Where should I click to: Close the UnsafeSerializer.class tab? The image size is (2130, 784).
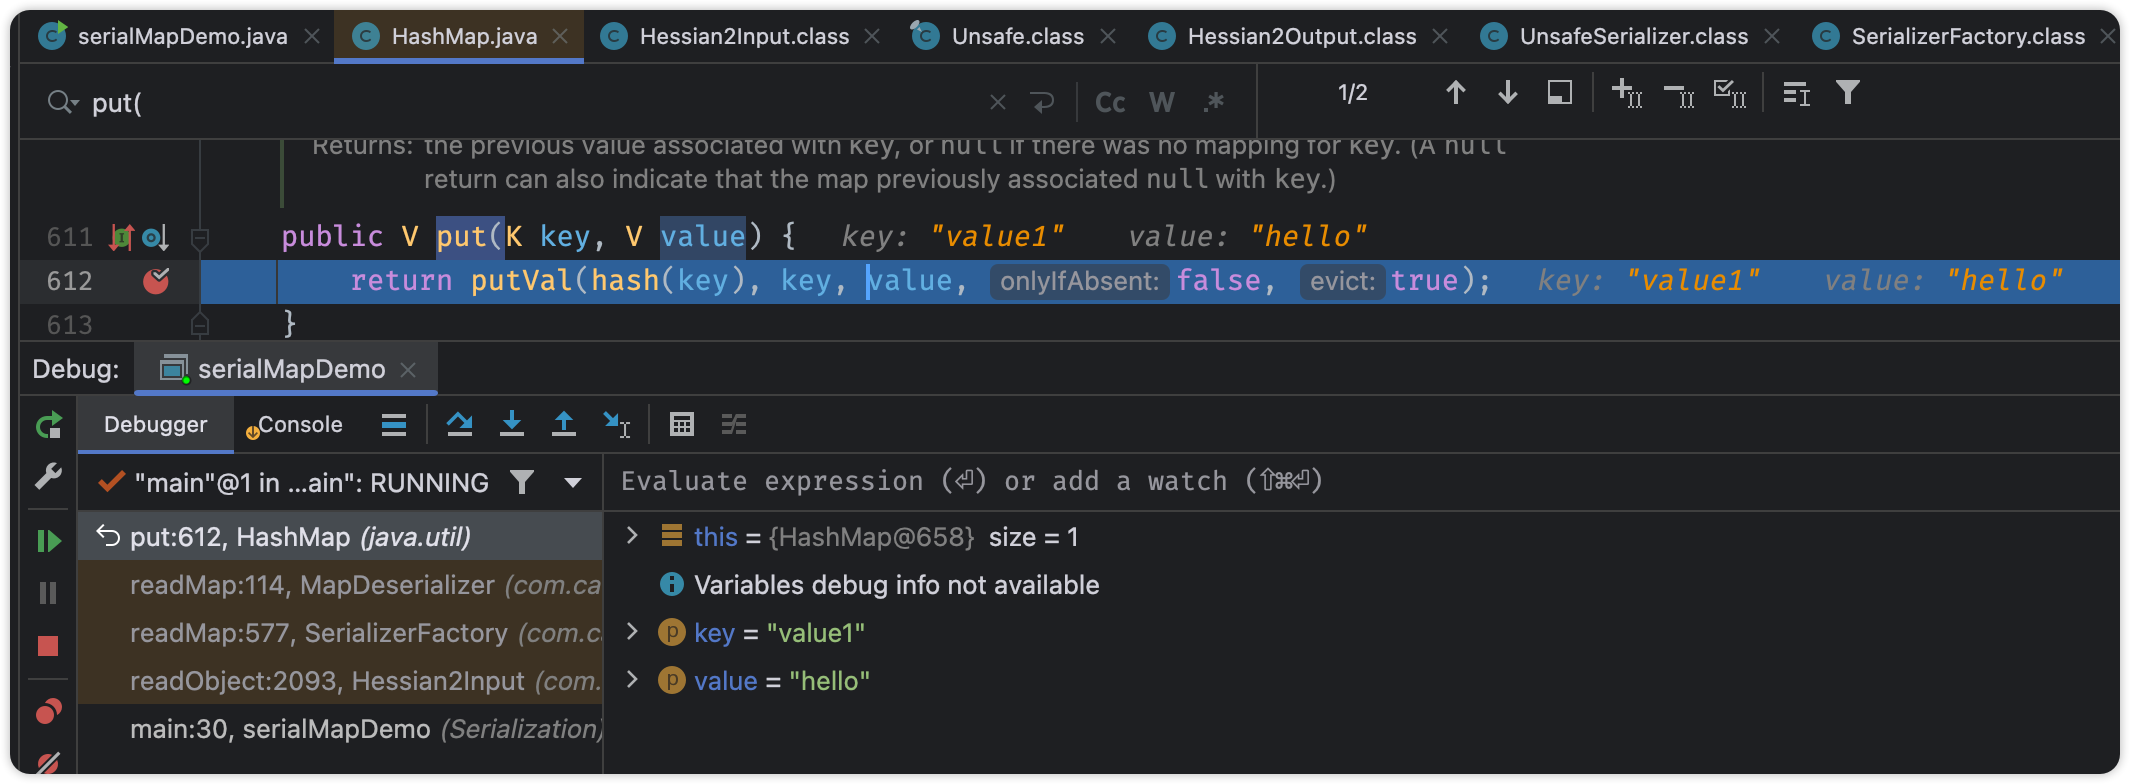coord(1772,37)
